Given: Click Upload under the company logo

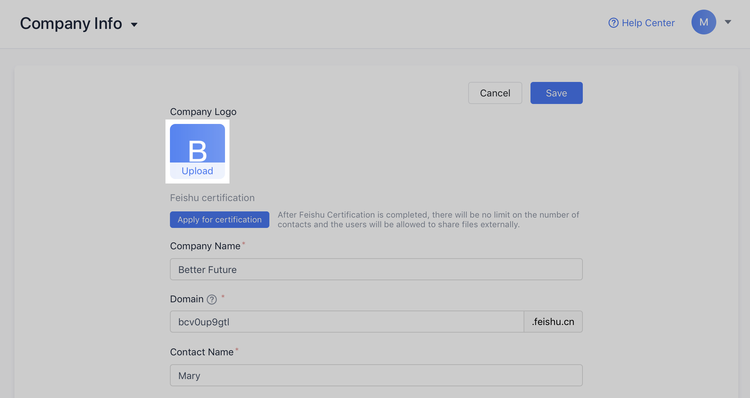Looking at the screenshot, I should tap(198, 171).
